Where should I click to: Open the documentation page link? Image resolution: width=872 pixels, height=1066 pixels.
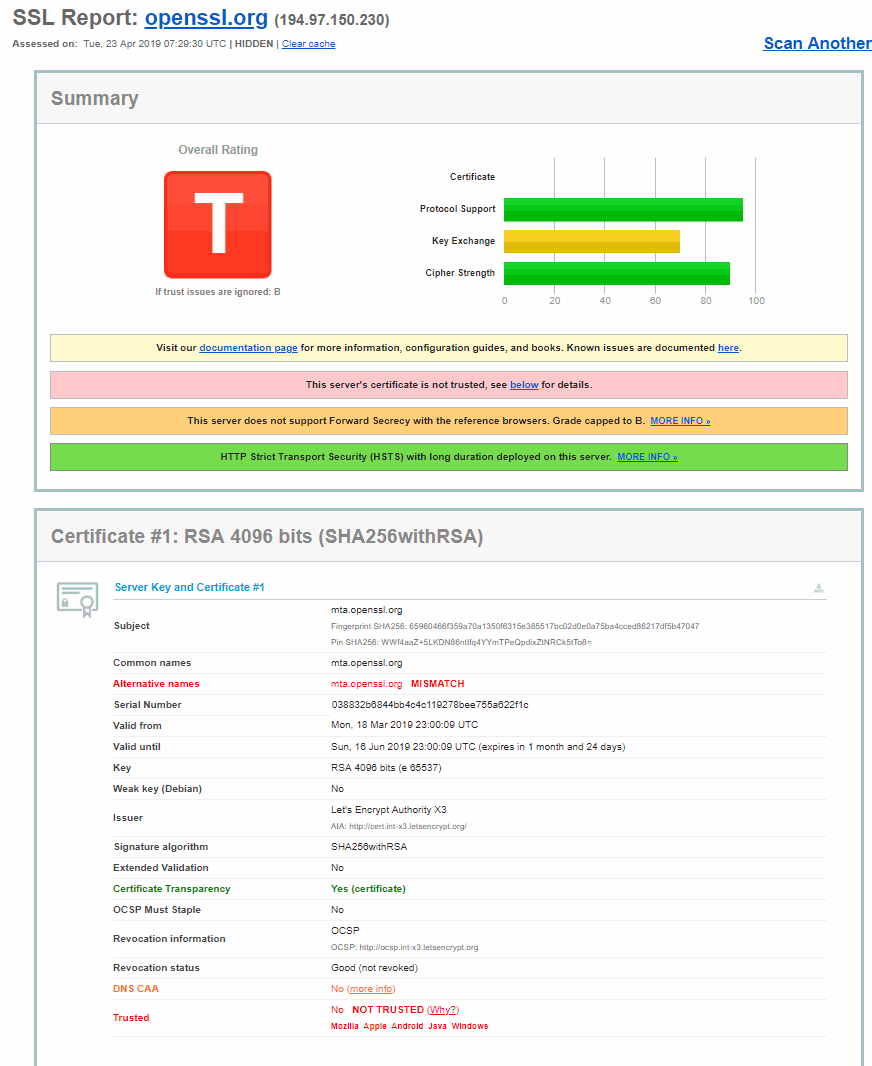click(x=248, y=347)
